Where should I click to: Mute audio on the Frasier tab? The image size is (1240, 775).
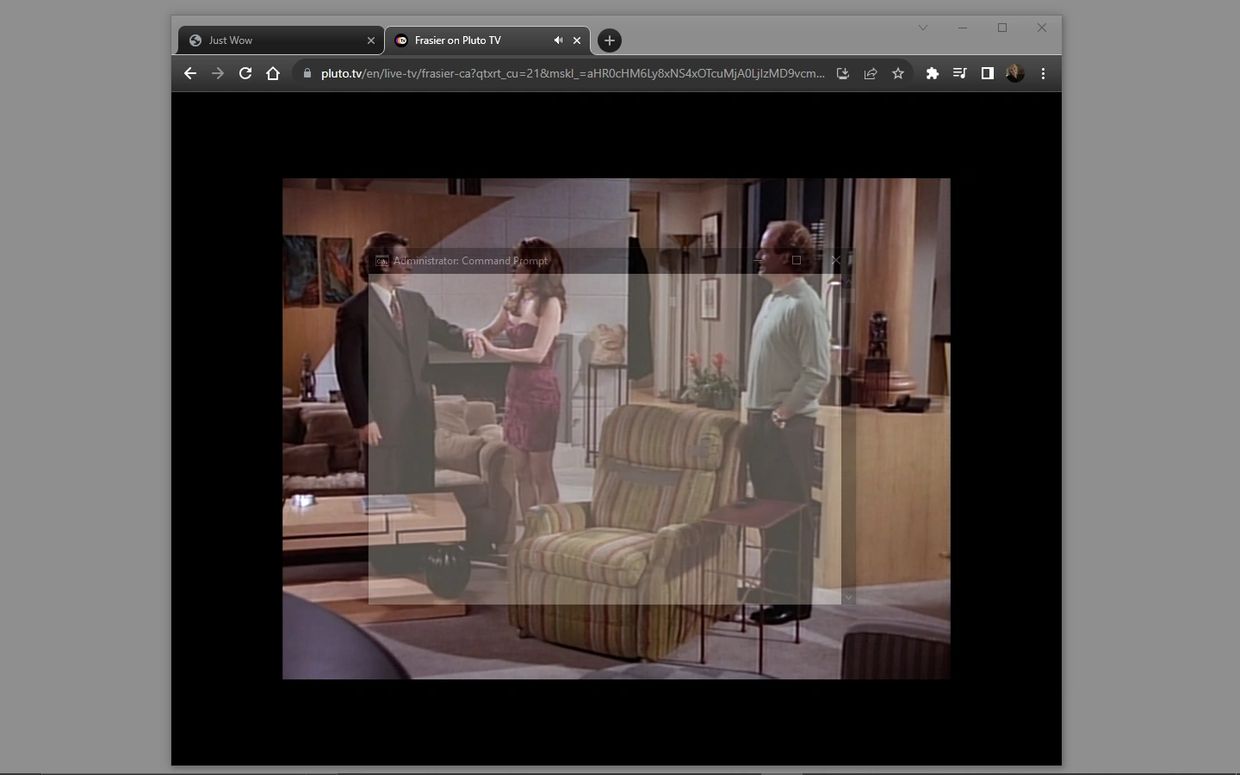pos(558,40)
